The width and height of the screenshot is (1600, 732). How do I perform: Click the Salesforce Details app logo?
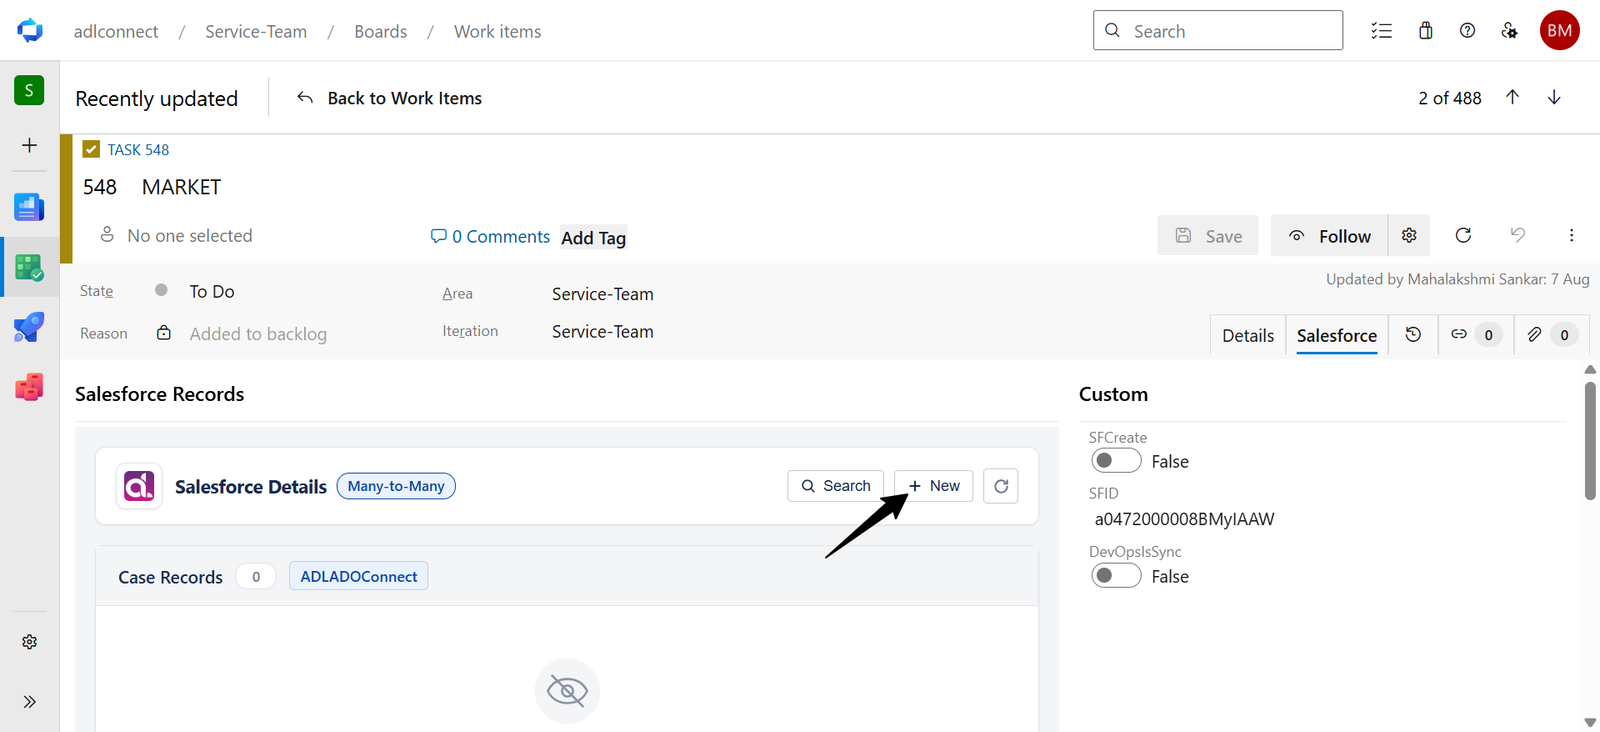[x=139, y=486]
